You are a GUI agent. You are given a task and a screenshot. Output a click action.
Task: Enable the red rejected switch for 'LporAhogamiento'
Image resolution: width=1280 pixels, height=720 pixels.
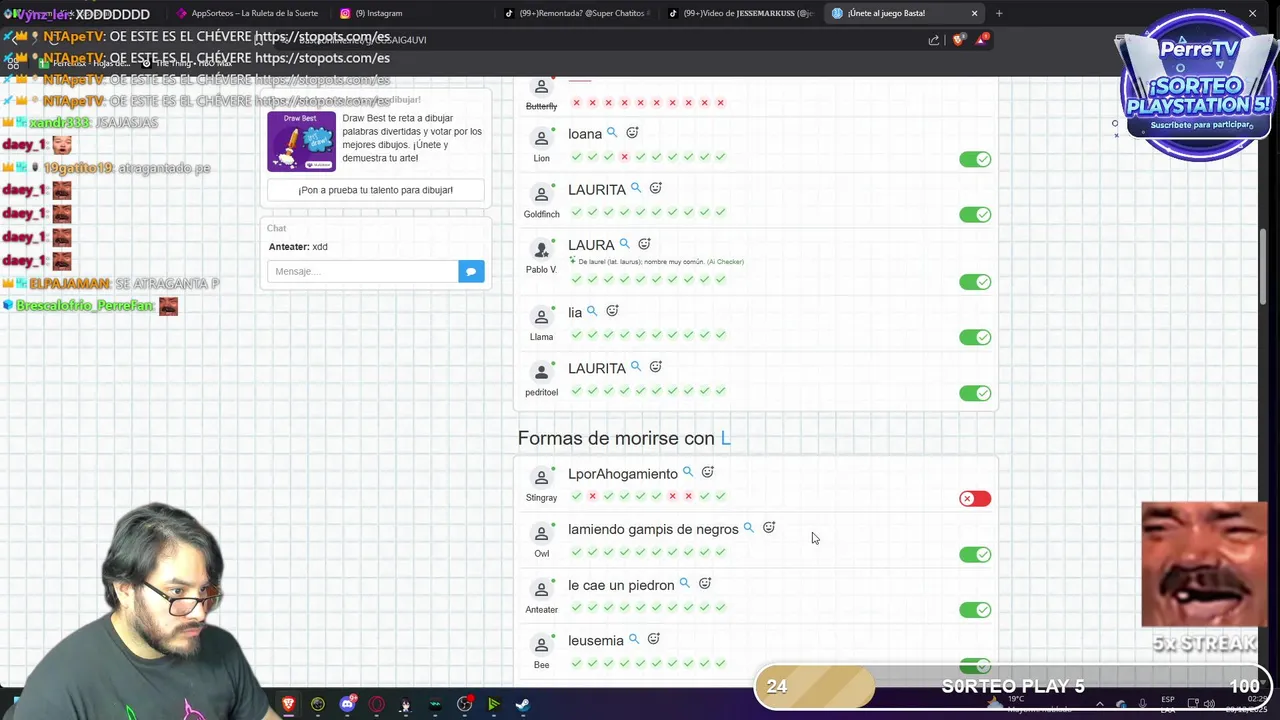(975, 498)
